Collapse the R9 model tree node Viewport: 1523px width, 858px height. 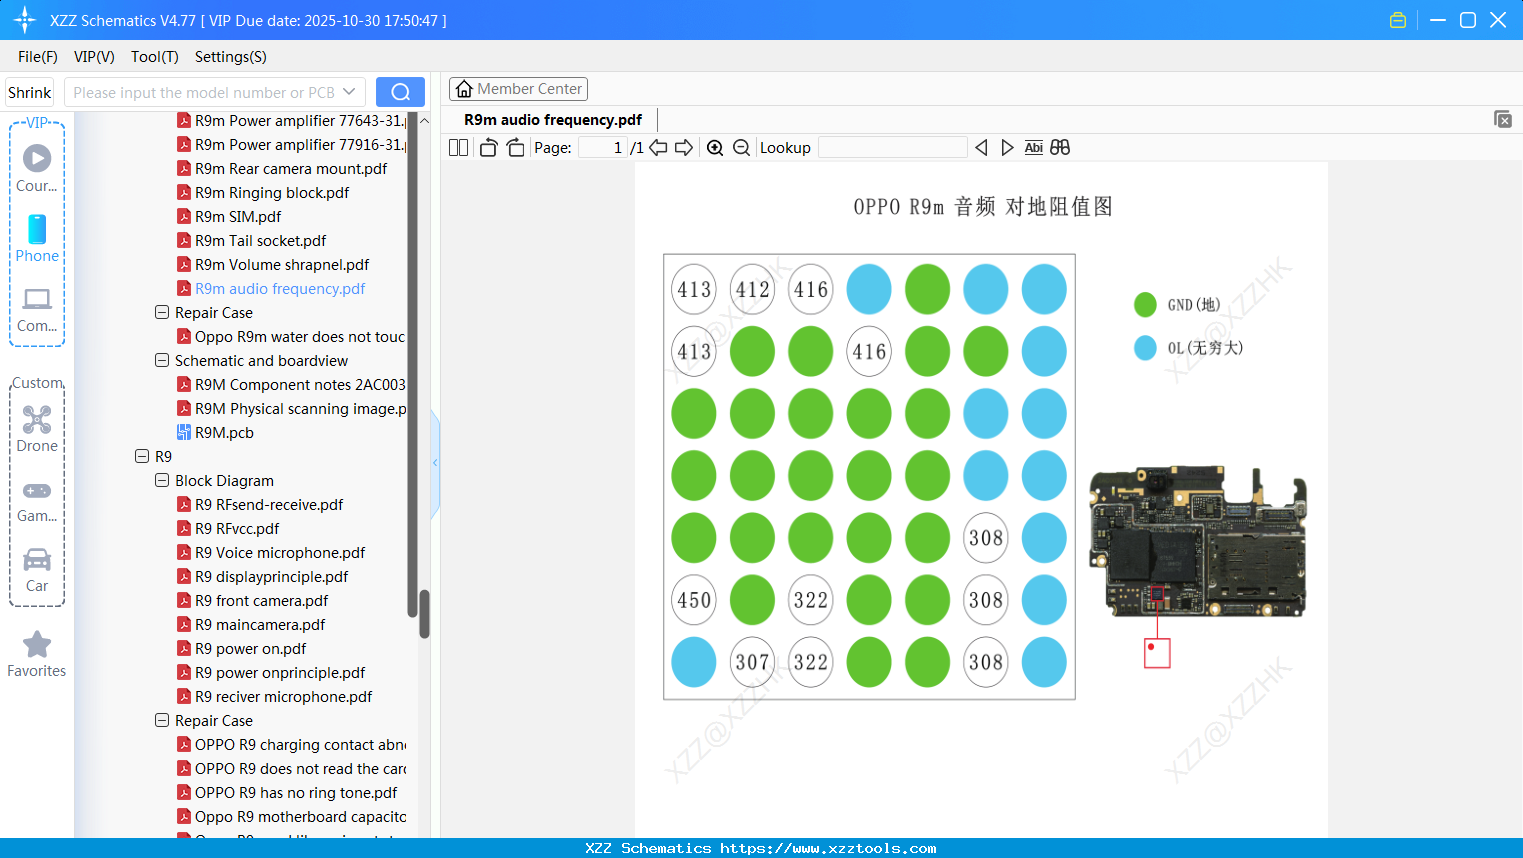coord(142,456)
